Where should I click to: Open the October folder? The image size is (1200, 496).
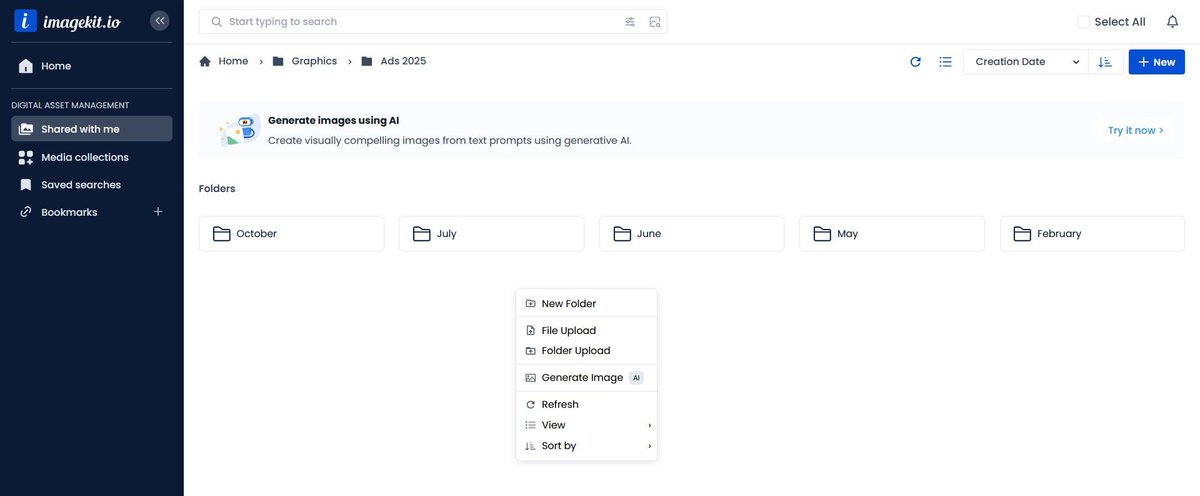[291, 234]
